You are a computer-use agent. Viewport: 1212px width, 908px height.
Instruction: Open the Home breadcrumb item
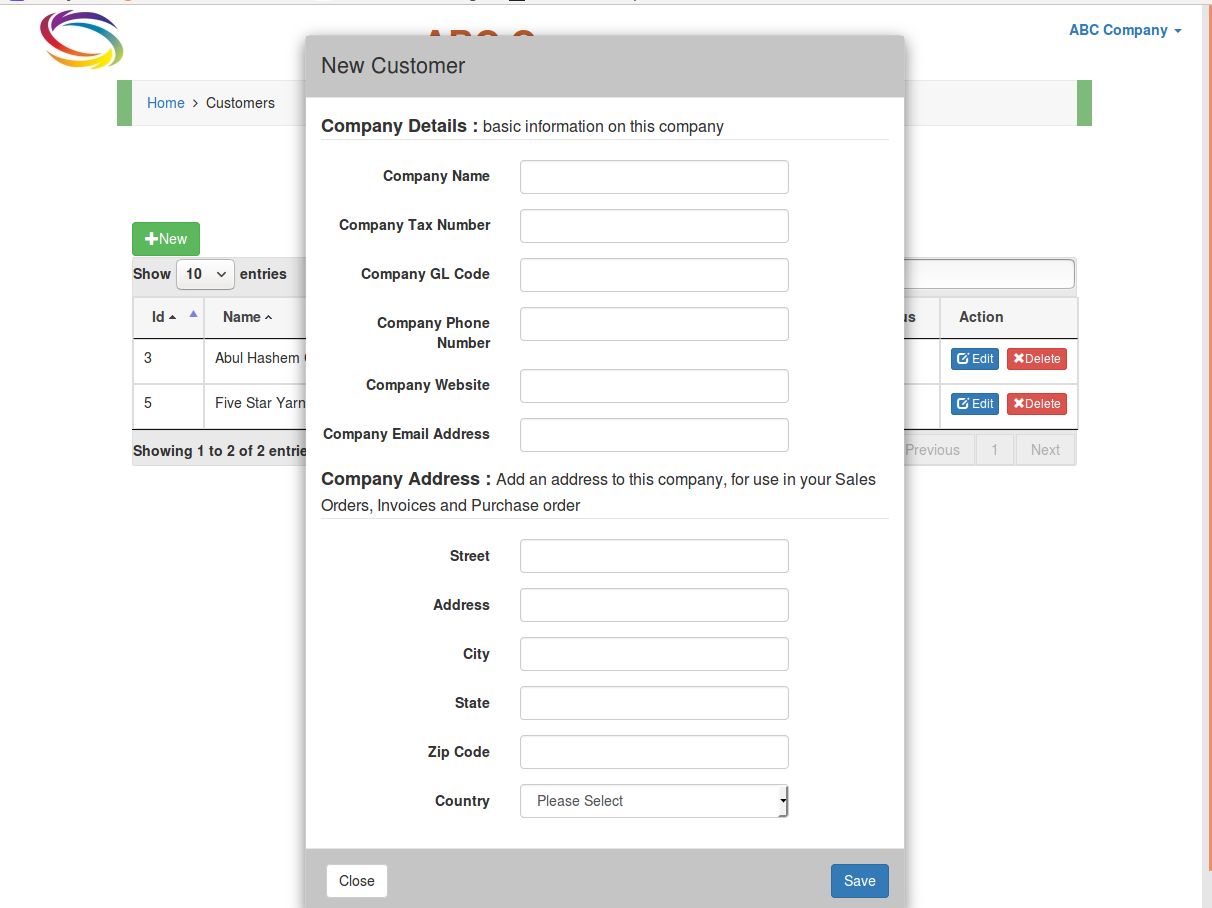click(x=165, y=103)
